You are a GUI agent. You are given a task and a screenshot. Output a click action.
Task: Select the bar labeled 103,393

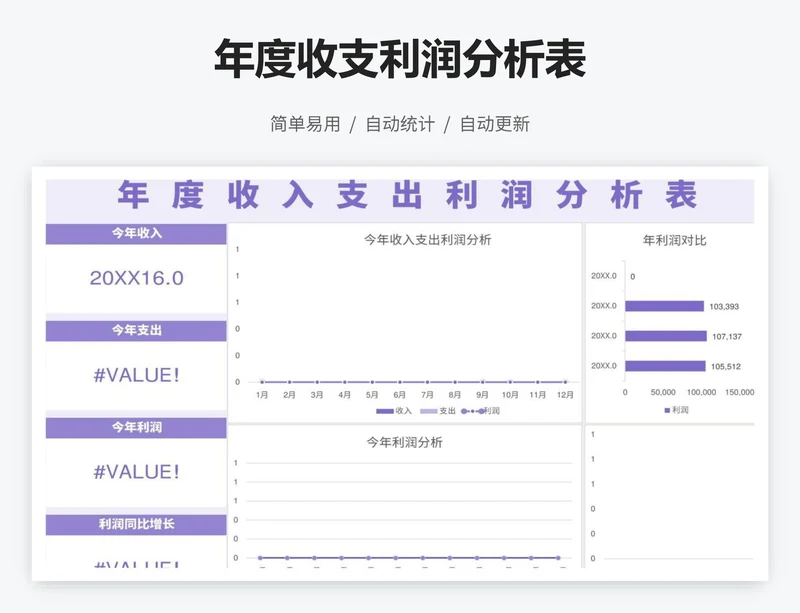click(664, 306)
